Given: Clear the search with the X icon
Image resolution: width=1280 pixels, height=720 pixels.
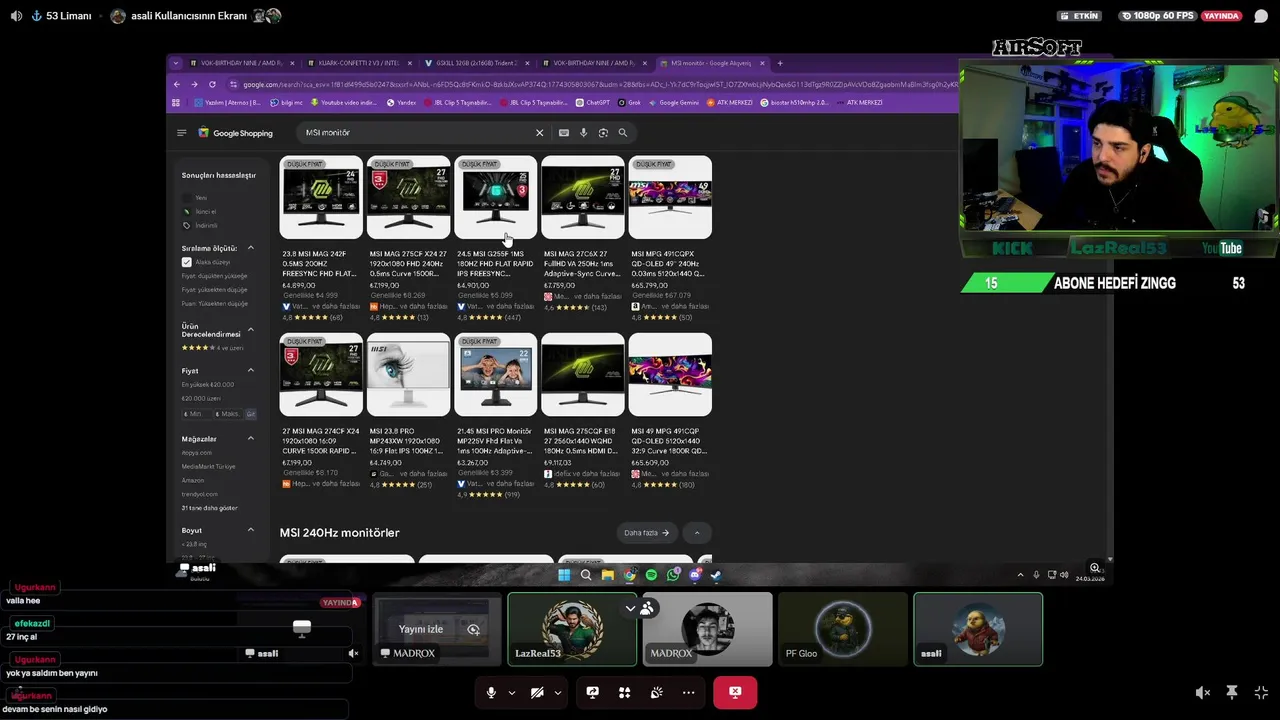Looking at the screenshot, I should point(539,132).
